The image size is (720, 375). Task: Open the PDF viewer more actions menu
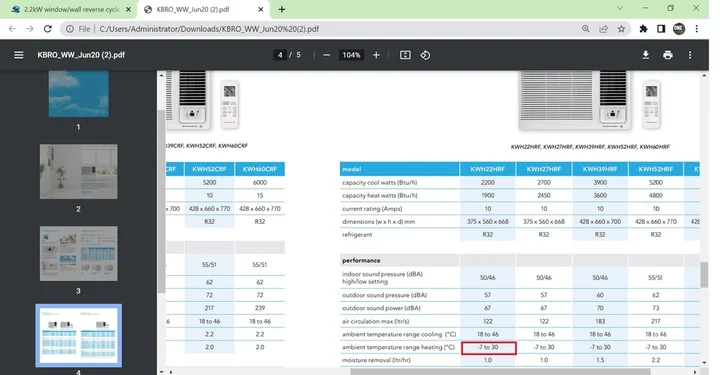[x=690, y=55]
